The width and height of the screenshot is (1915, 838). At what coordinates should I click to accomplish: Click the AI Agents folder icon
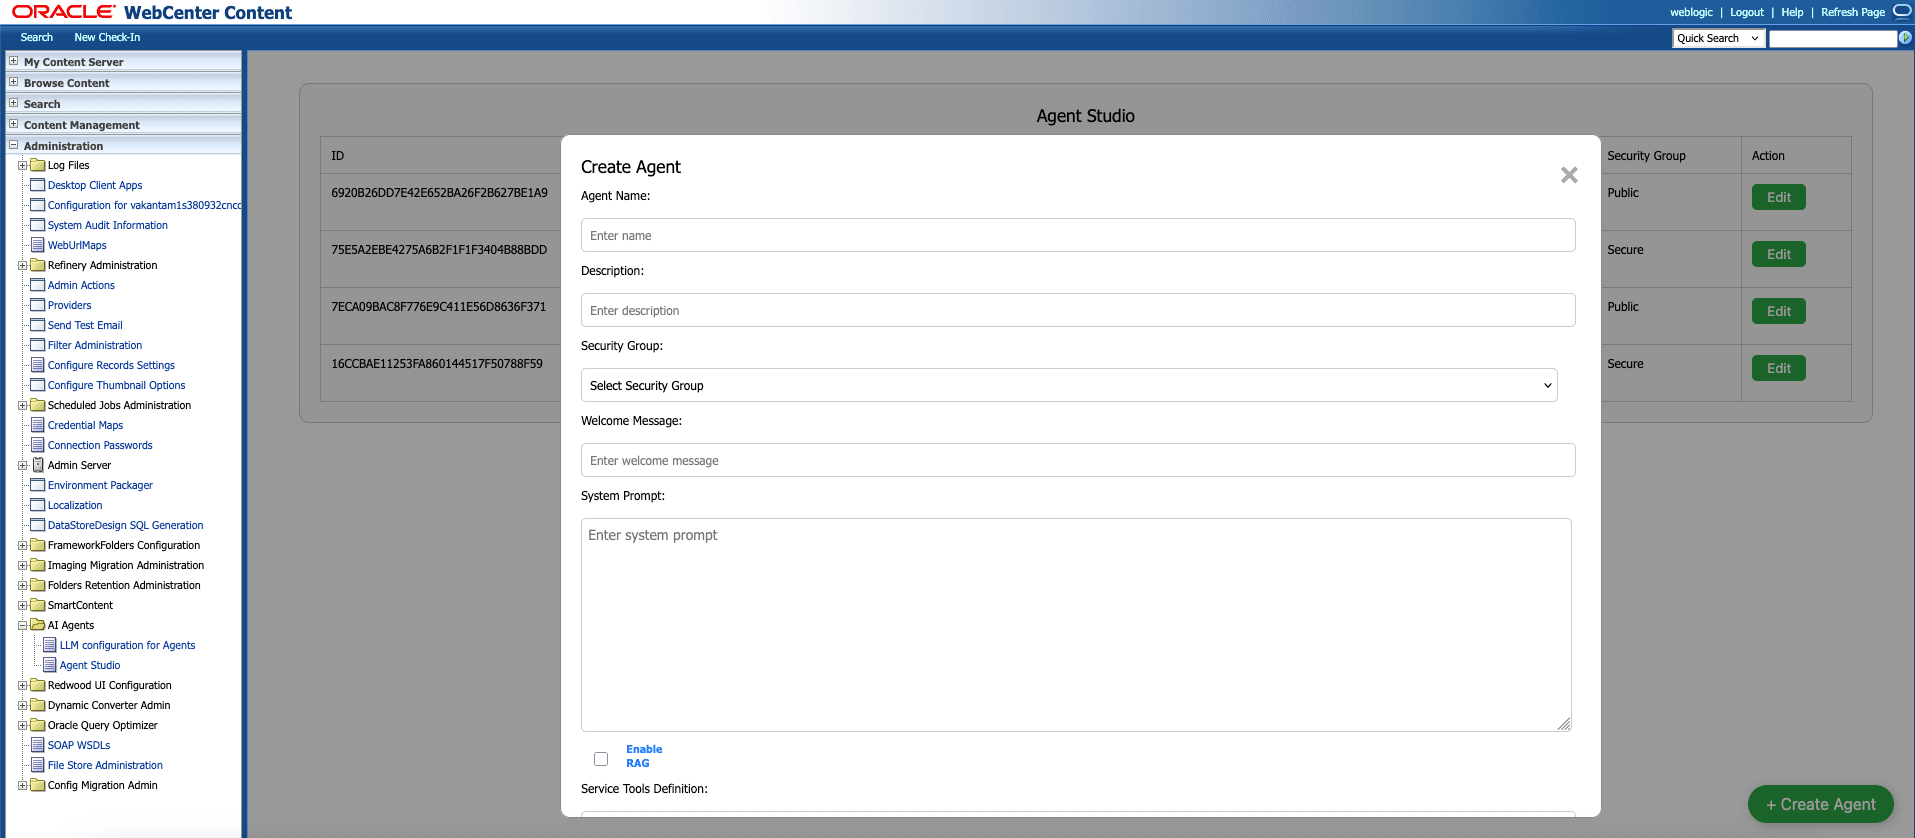point(38,625)
